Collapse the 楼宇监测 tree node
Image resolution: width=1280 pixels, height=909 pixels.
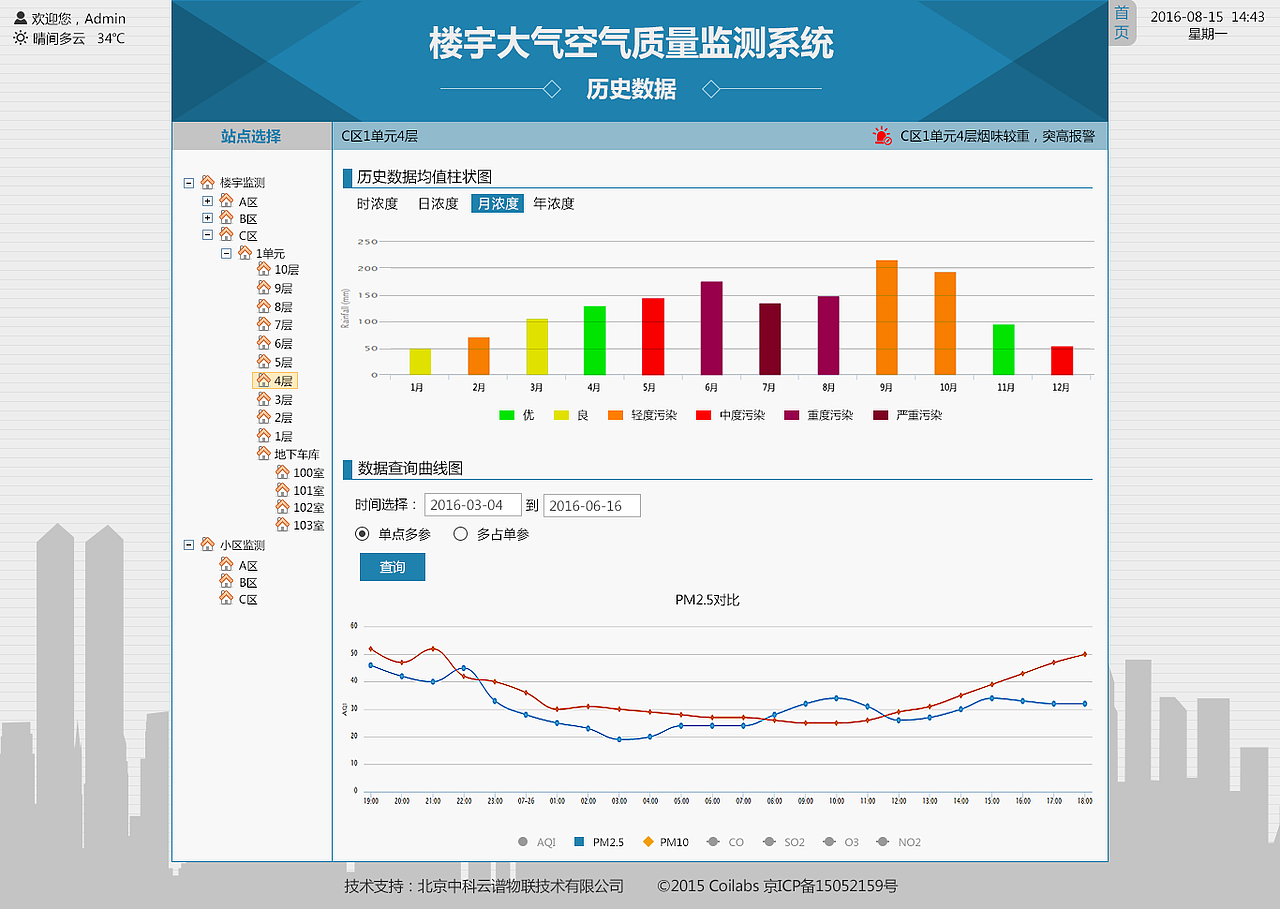189,183
